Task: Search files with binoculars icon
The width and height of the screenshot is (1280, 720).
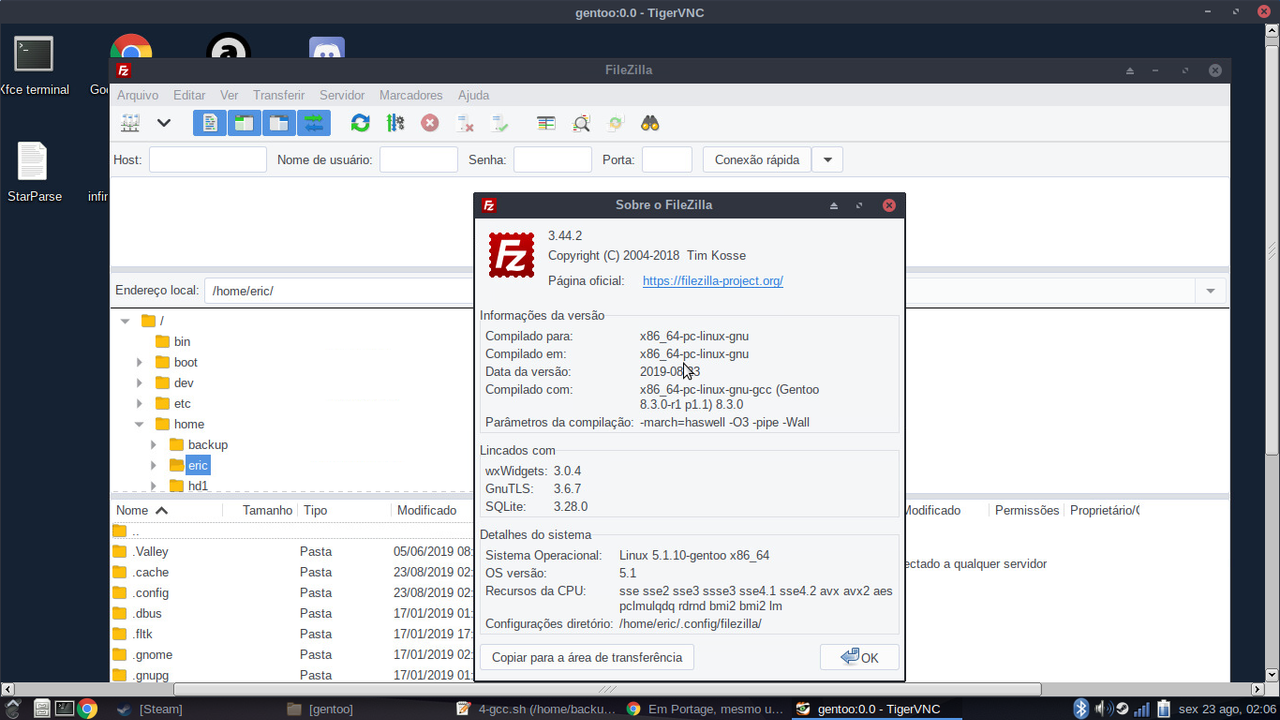Action: click(x=650, y=123)
